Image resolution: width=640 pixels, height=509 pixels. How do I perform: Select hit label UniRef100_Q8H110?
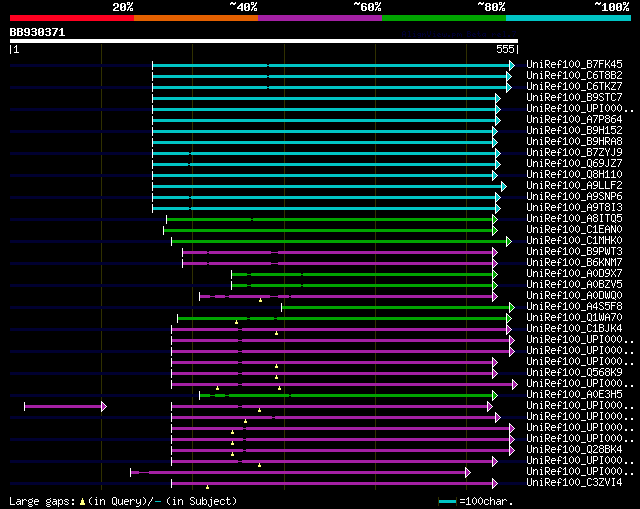[x=574, y=175]
